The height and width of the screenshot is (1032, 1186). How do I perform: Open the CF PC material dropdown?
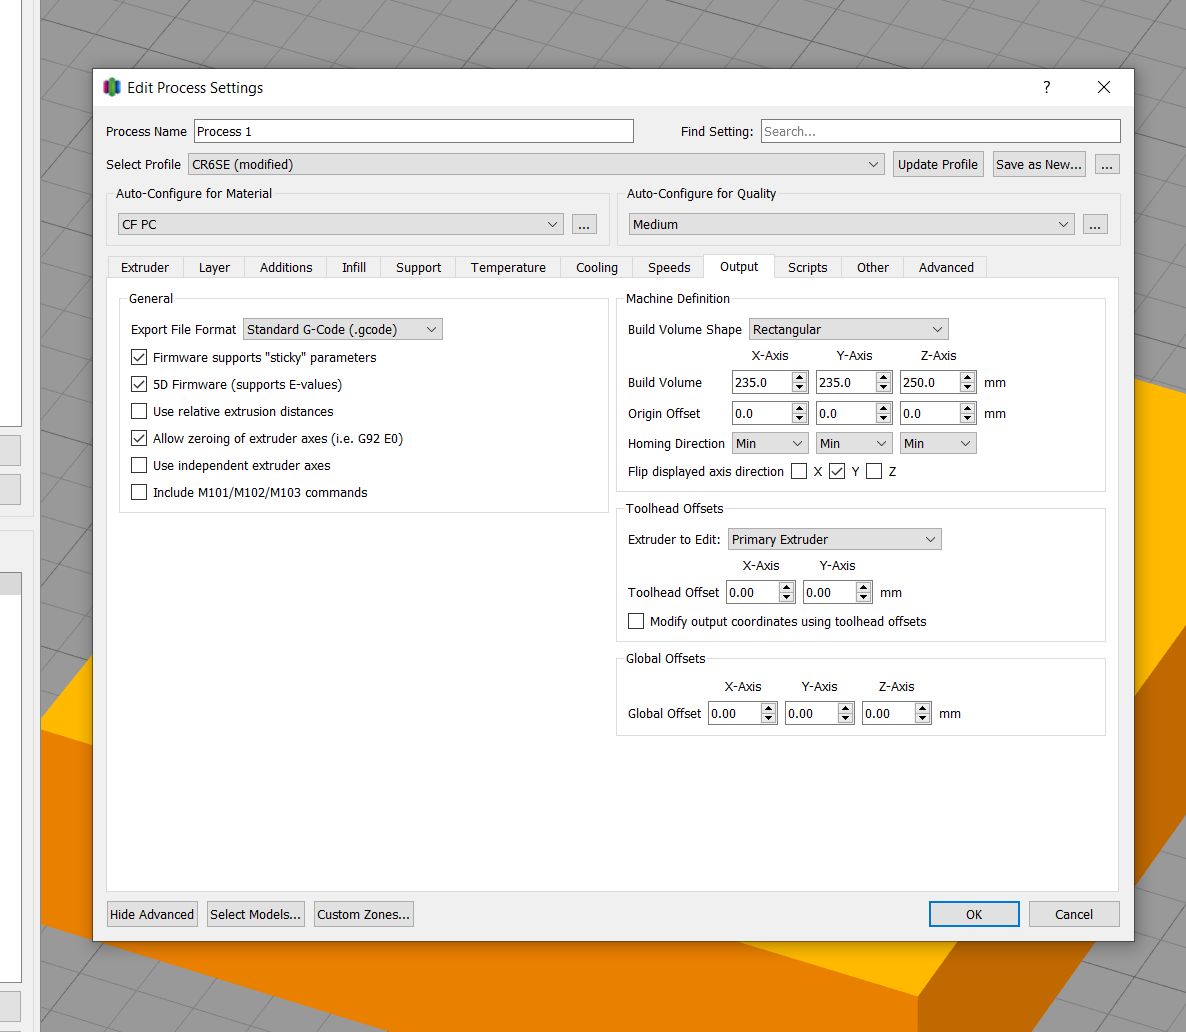[x=340, y=224]
